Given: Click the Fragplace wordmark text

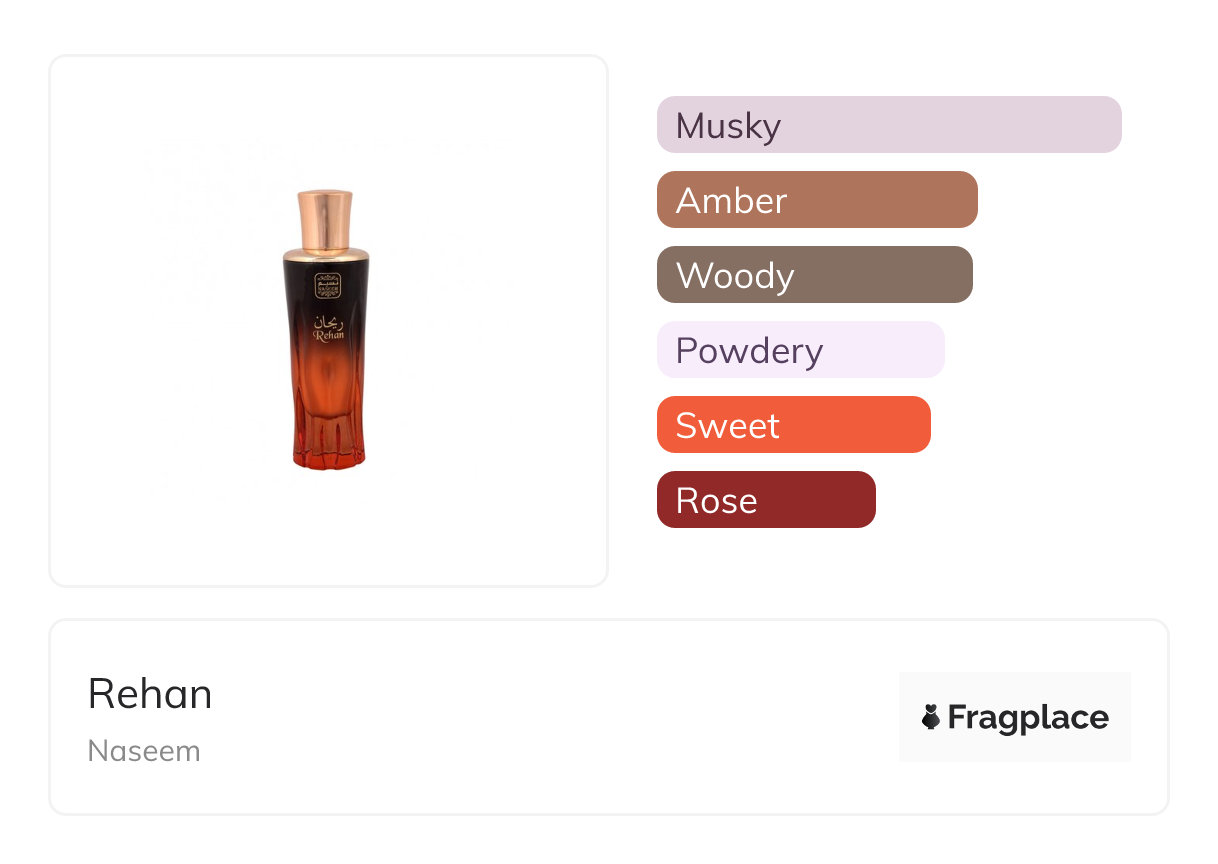Looking at the screenshot, I should [x=1028, y=717].
